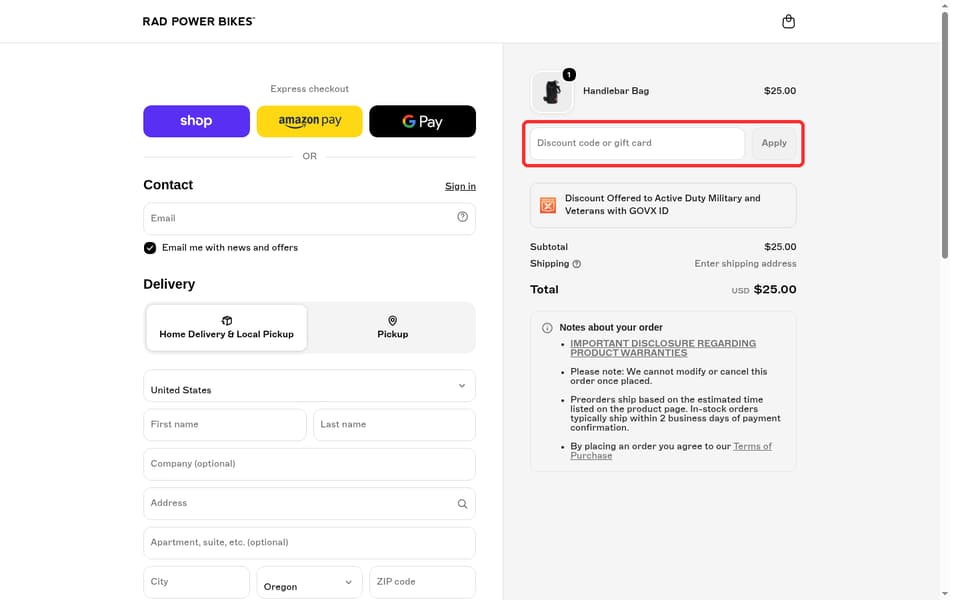
Task: Focus the ZIP code field
Action: (x=422, y=582)
